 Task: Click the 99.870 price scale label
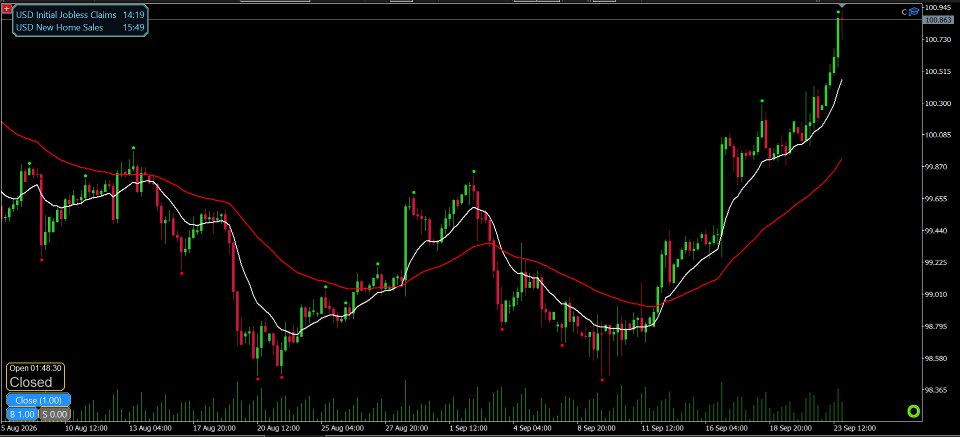click(x=936, y=167)
